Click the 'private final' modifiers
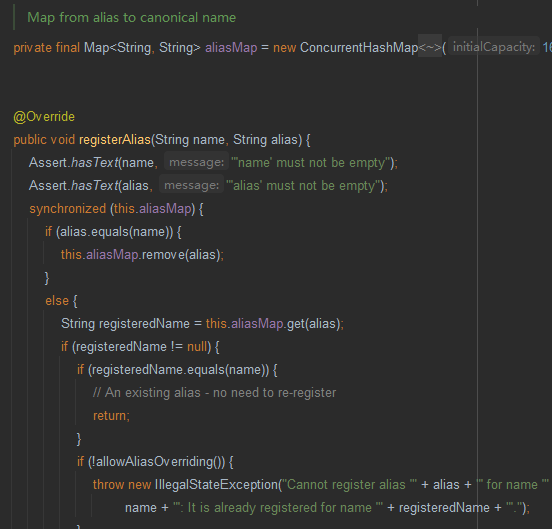 click(x=46, y=48)
